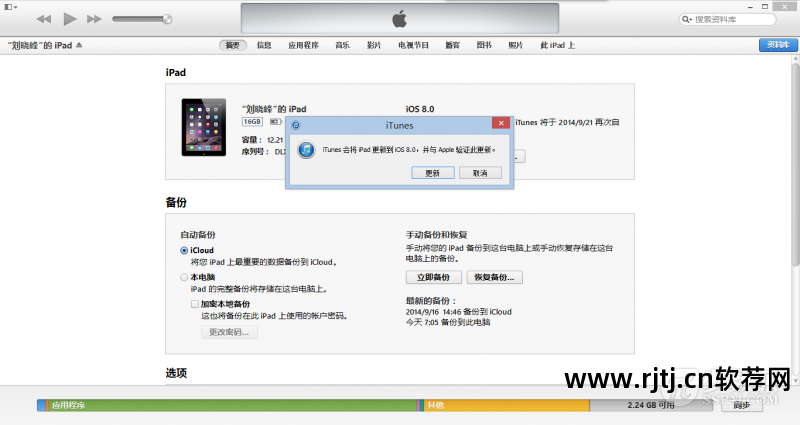Click the iPad device thumbnail image
Screen dimensions: 800x425
[204, 127]
